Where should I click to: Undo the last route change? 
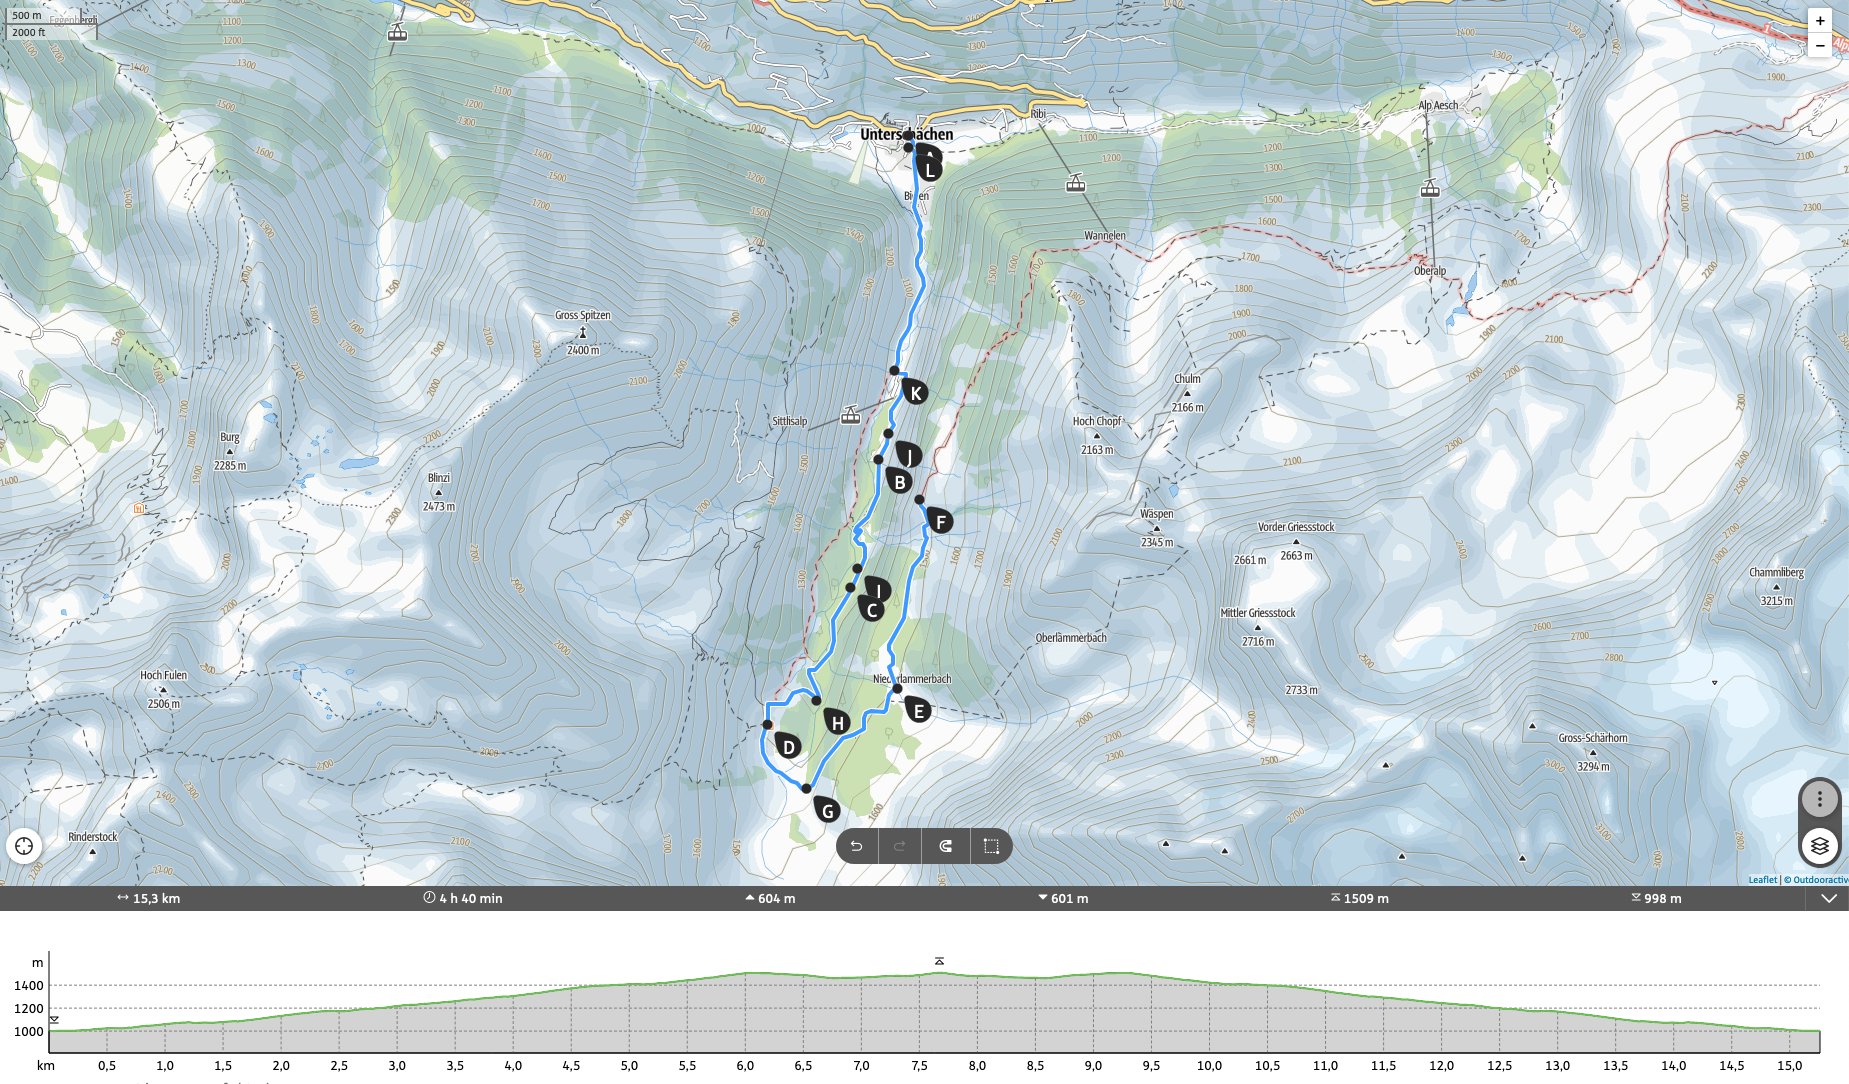857,846
